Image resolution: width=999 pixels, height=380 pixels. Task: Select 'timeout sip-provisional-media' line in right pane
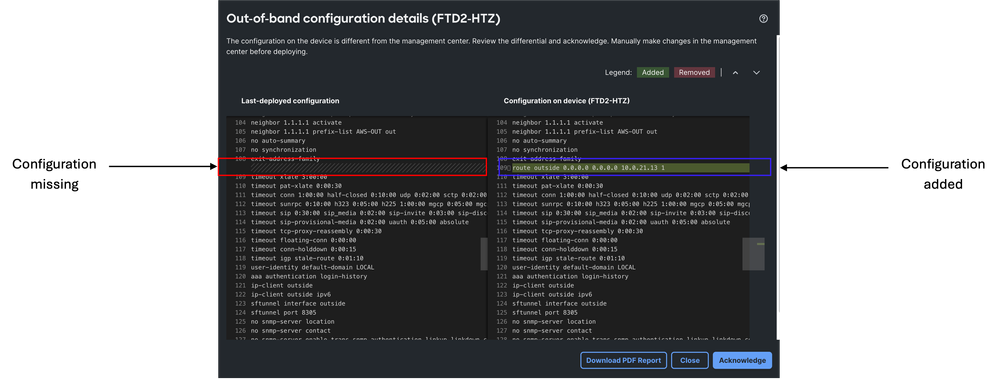pos(621,222)
